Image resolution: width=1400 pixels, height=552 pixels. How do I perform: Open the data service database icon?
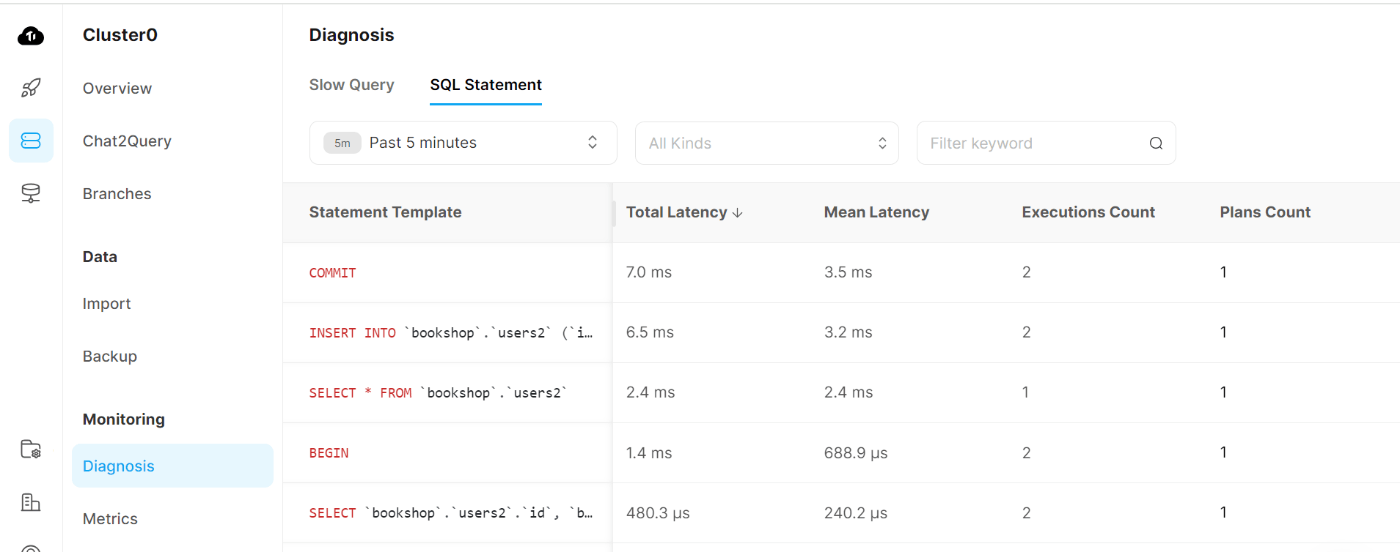point(31,194)
